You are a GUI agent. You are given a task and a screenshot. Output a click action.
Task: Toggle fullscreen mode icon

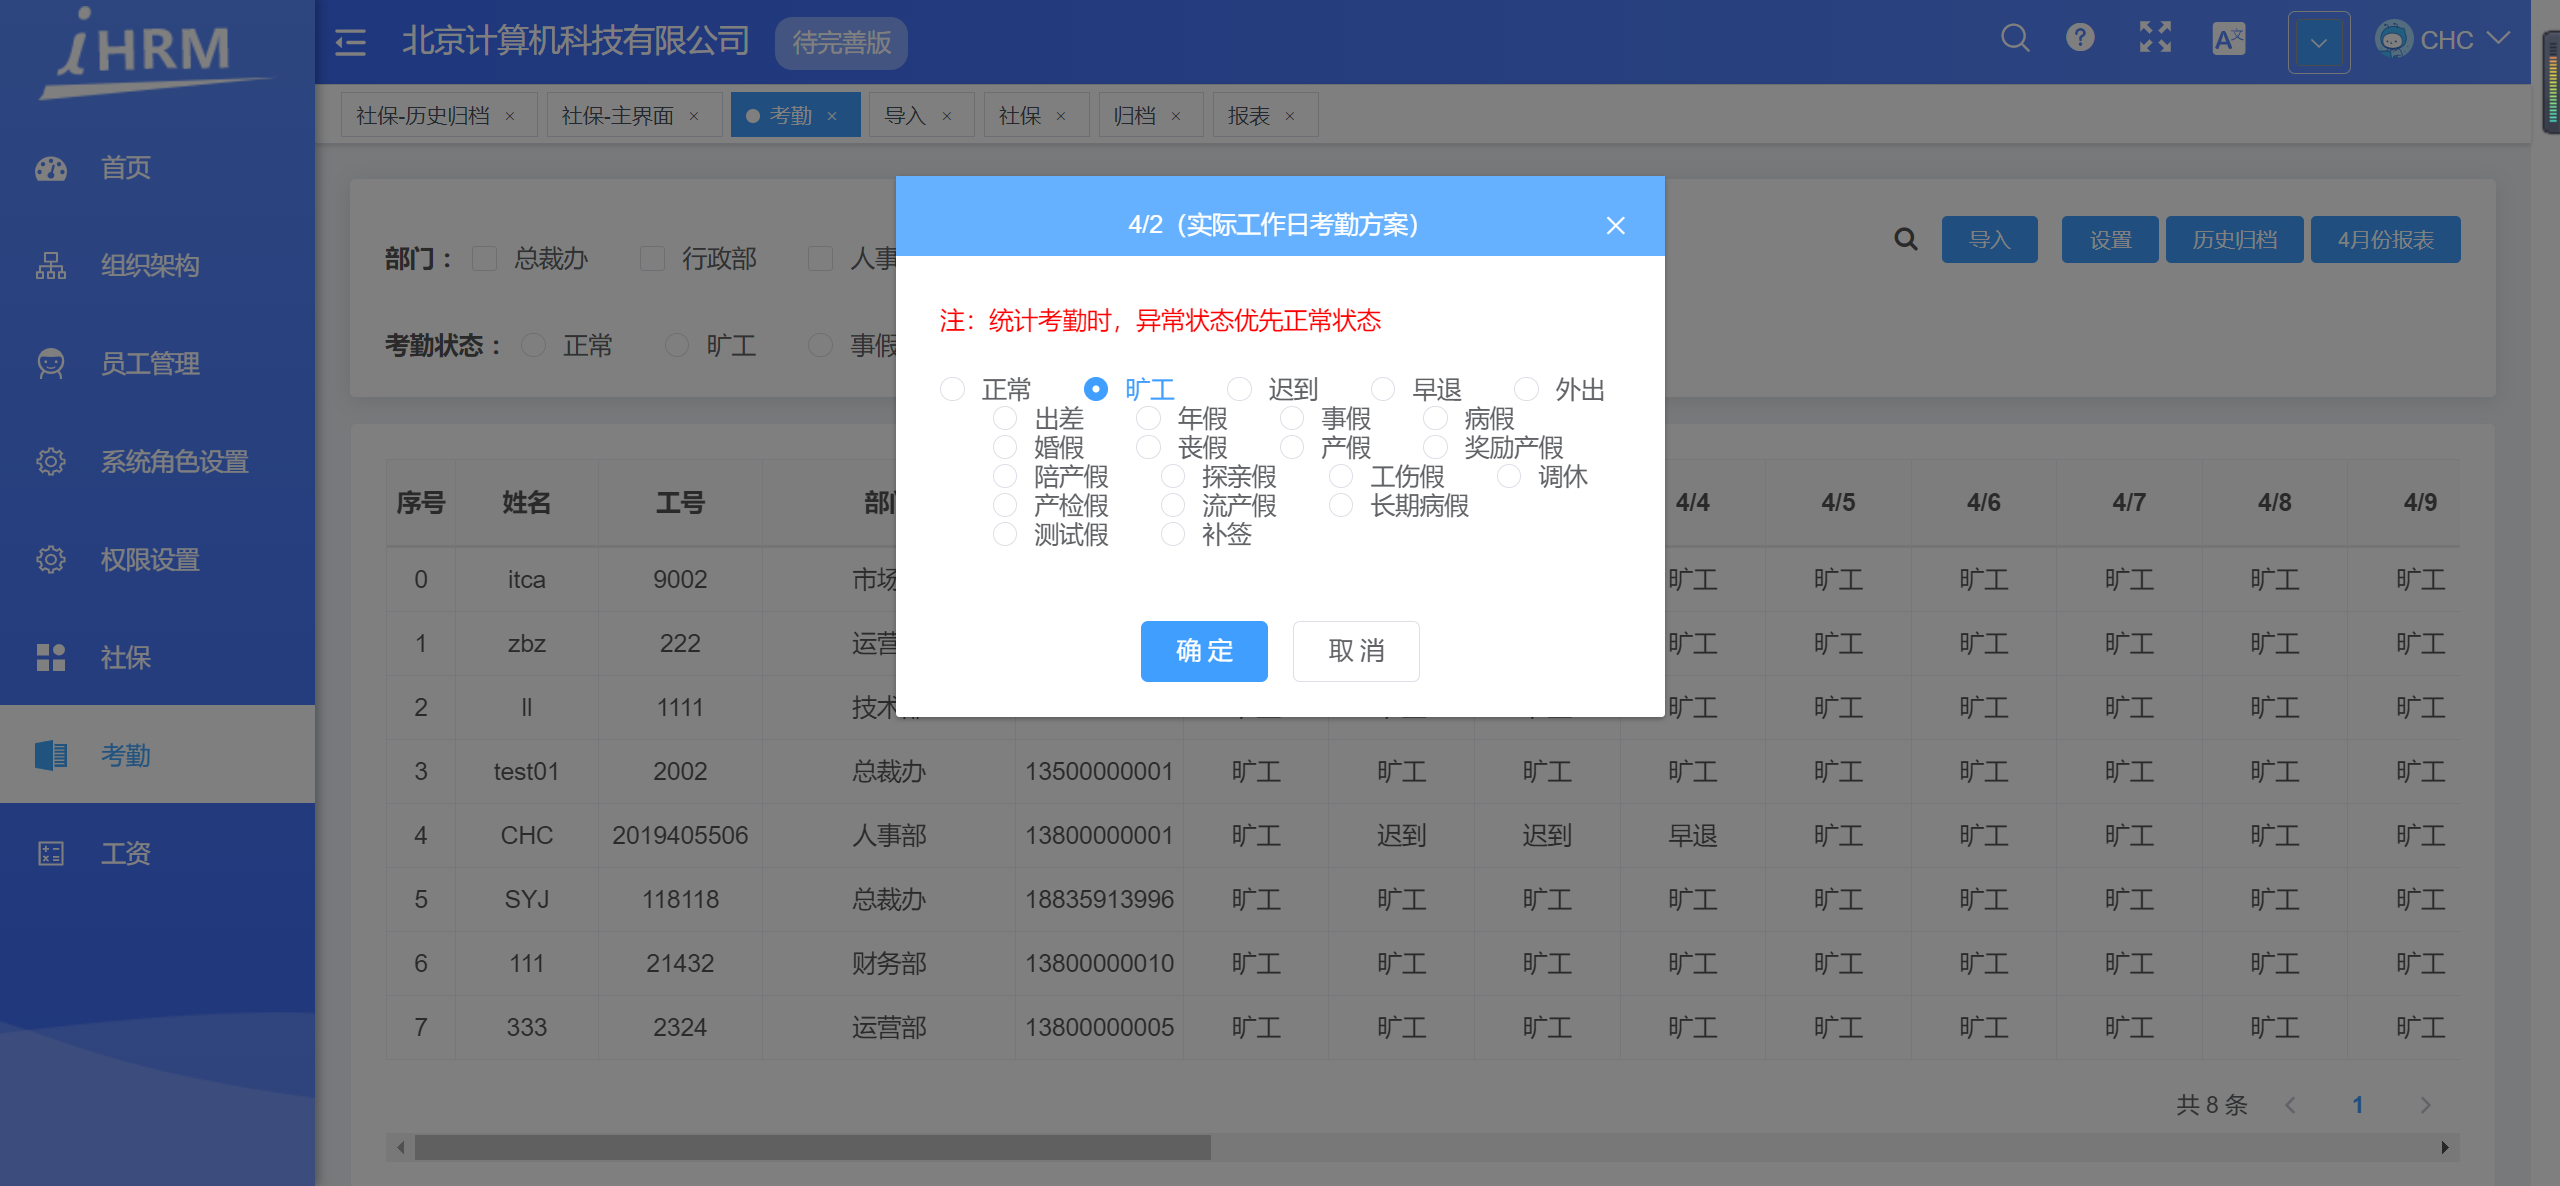(2155, 38)
